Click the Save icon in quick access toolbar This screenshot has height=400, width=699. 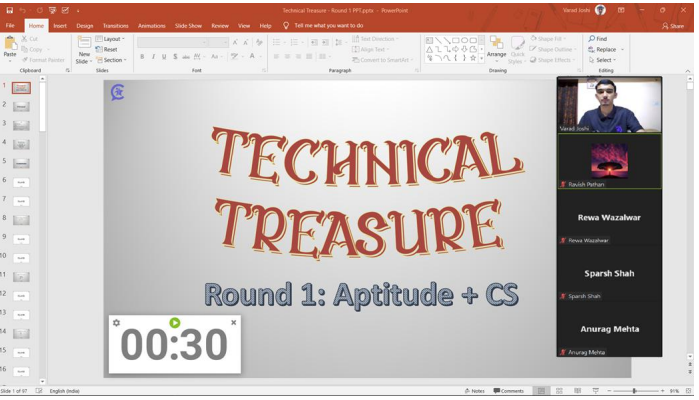point(8,10)
